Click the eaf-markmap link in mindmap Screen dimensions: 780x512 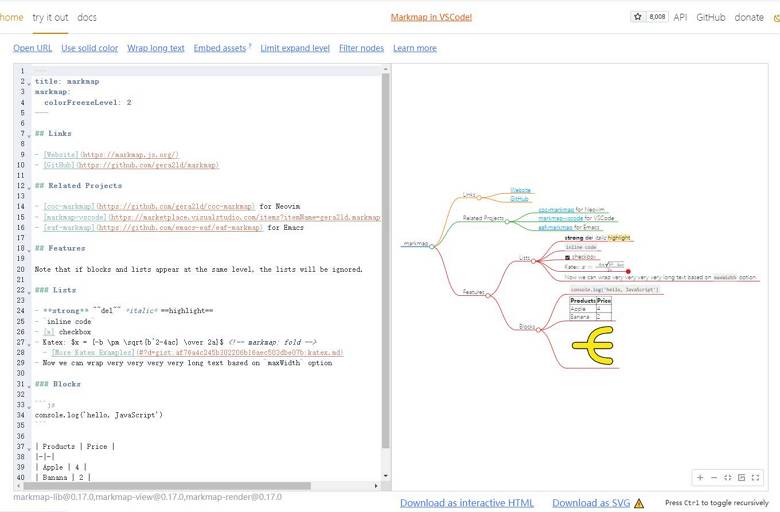pos(555,227)
